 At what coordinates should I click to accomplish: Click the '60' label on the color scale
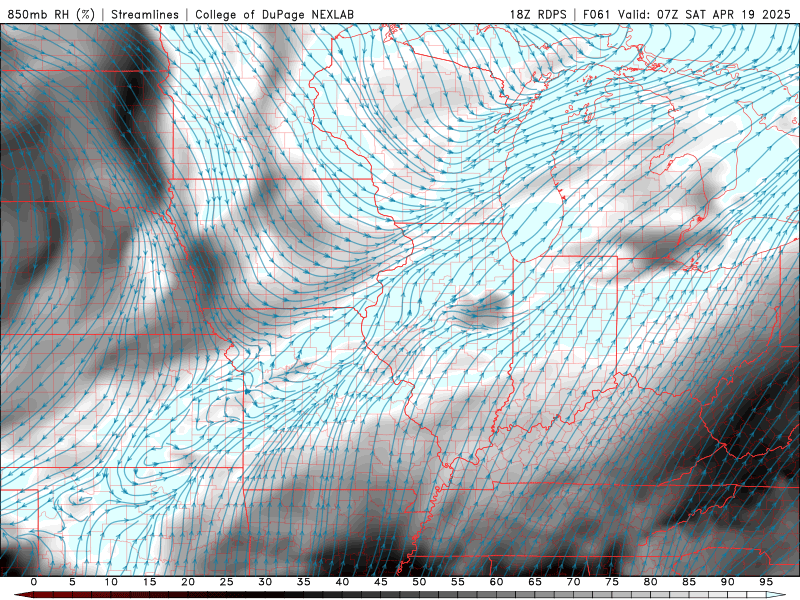point(496,582)
